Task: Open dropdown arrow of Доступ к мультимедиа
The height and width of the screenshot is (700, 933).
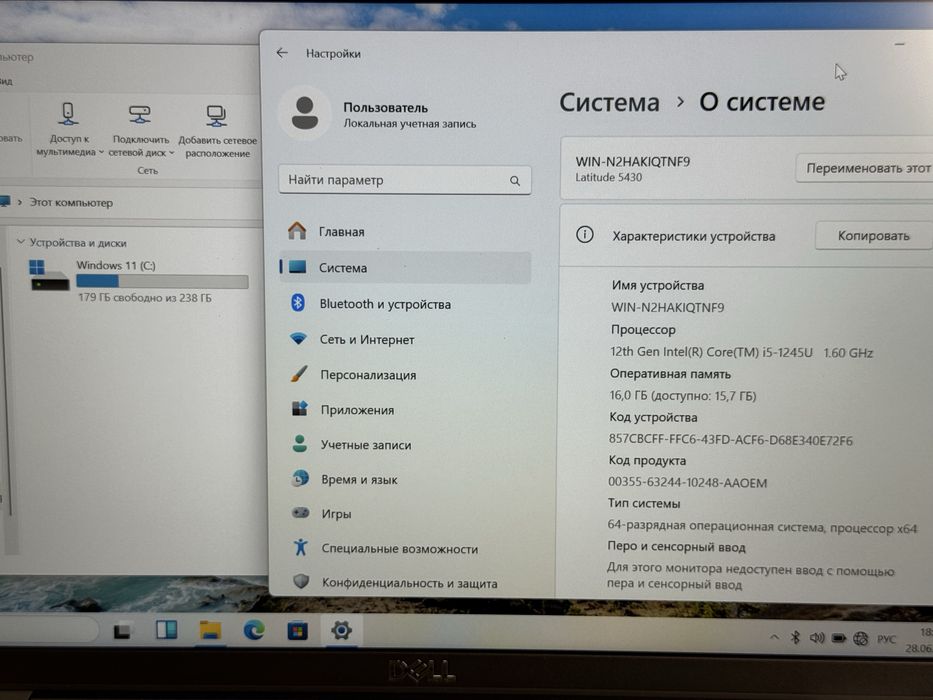Action: [x=101, y=152]
